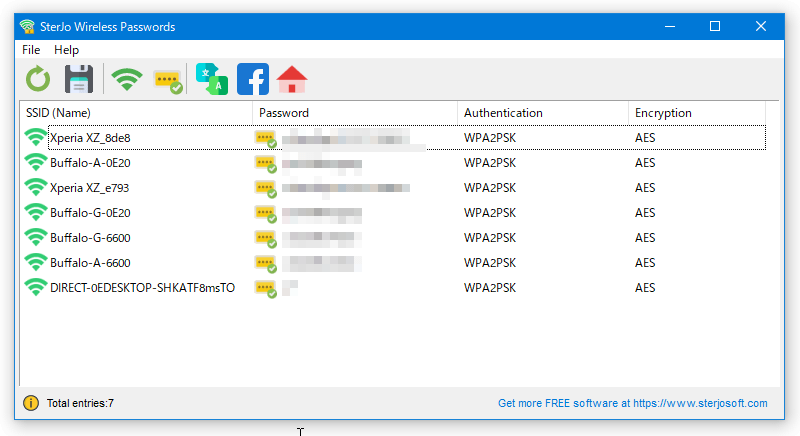
Task: Click the Total entries:7 status text
Action: (x=80, y=403)
